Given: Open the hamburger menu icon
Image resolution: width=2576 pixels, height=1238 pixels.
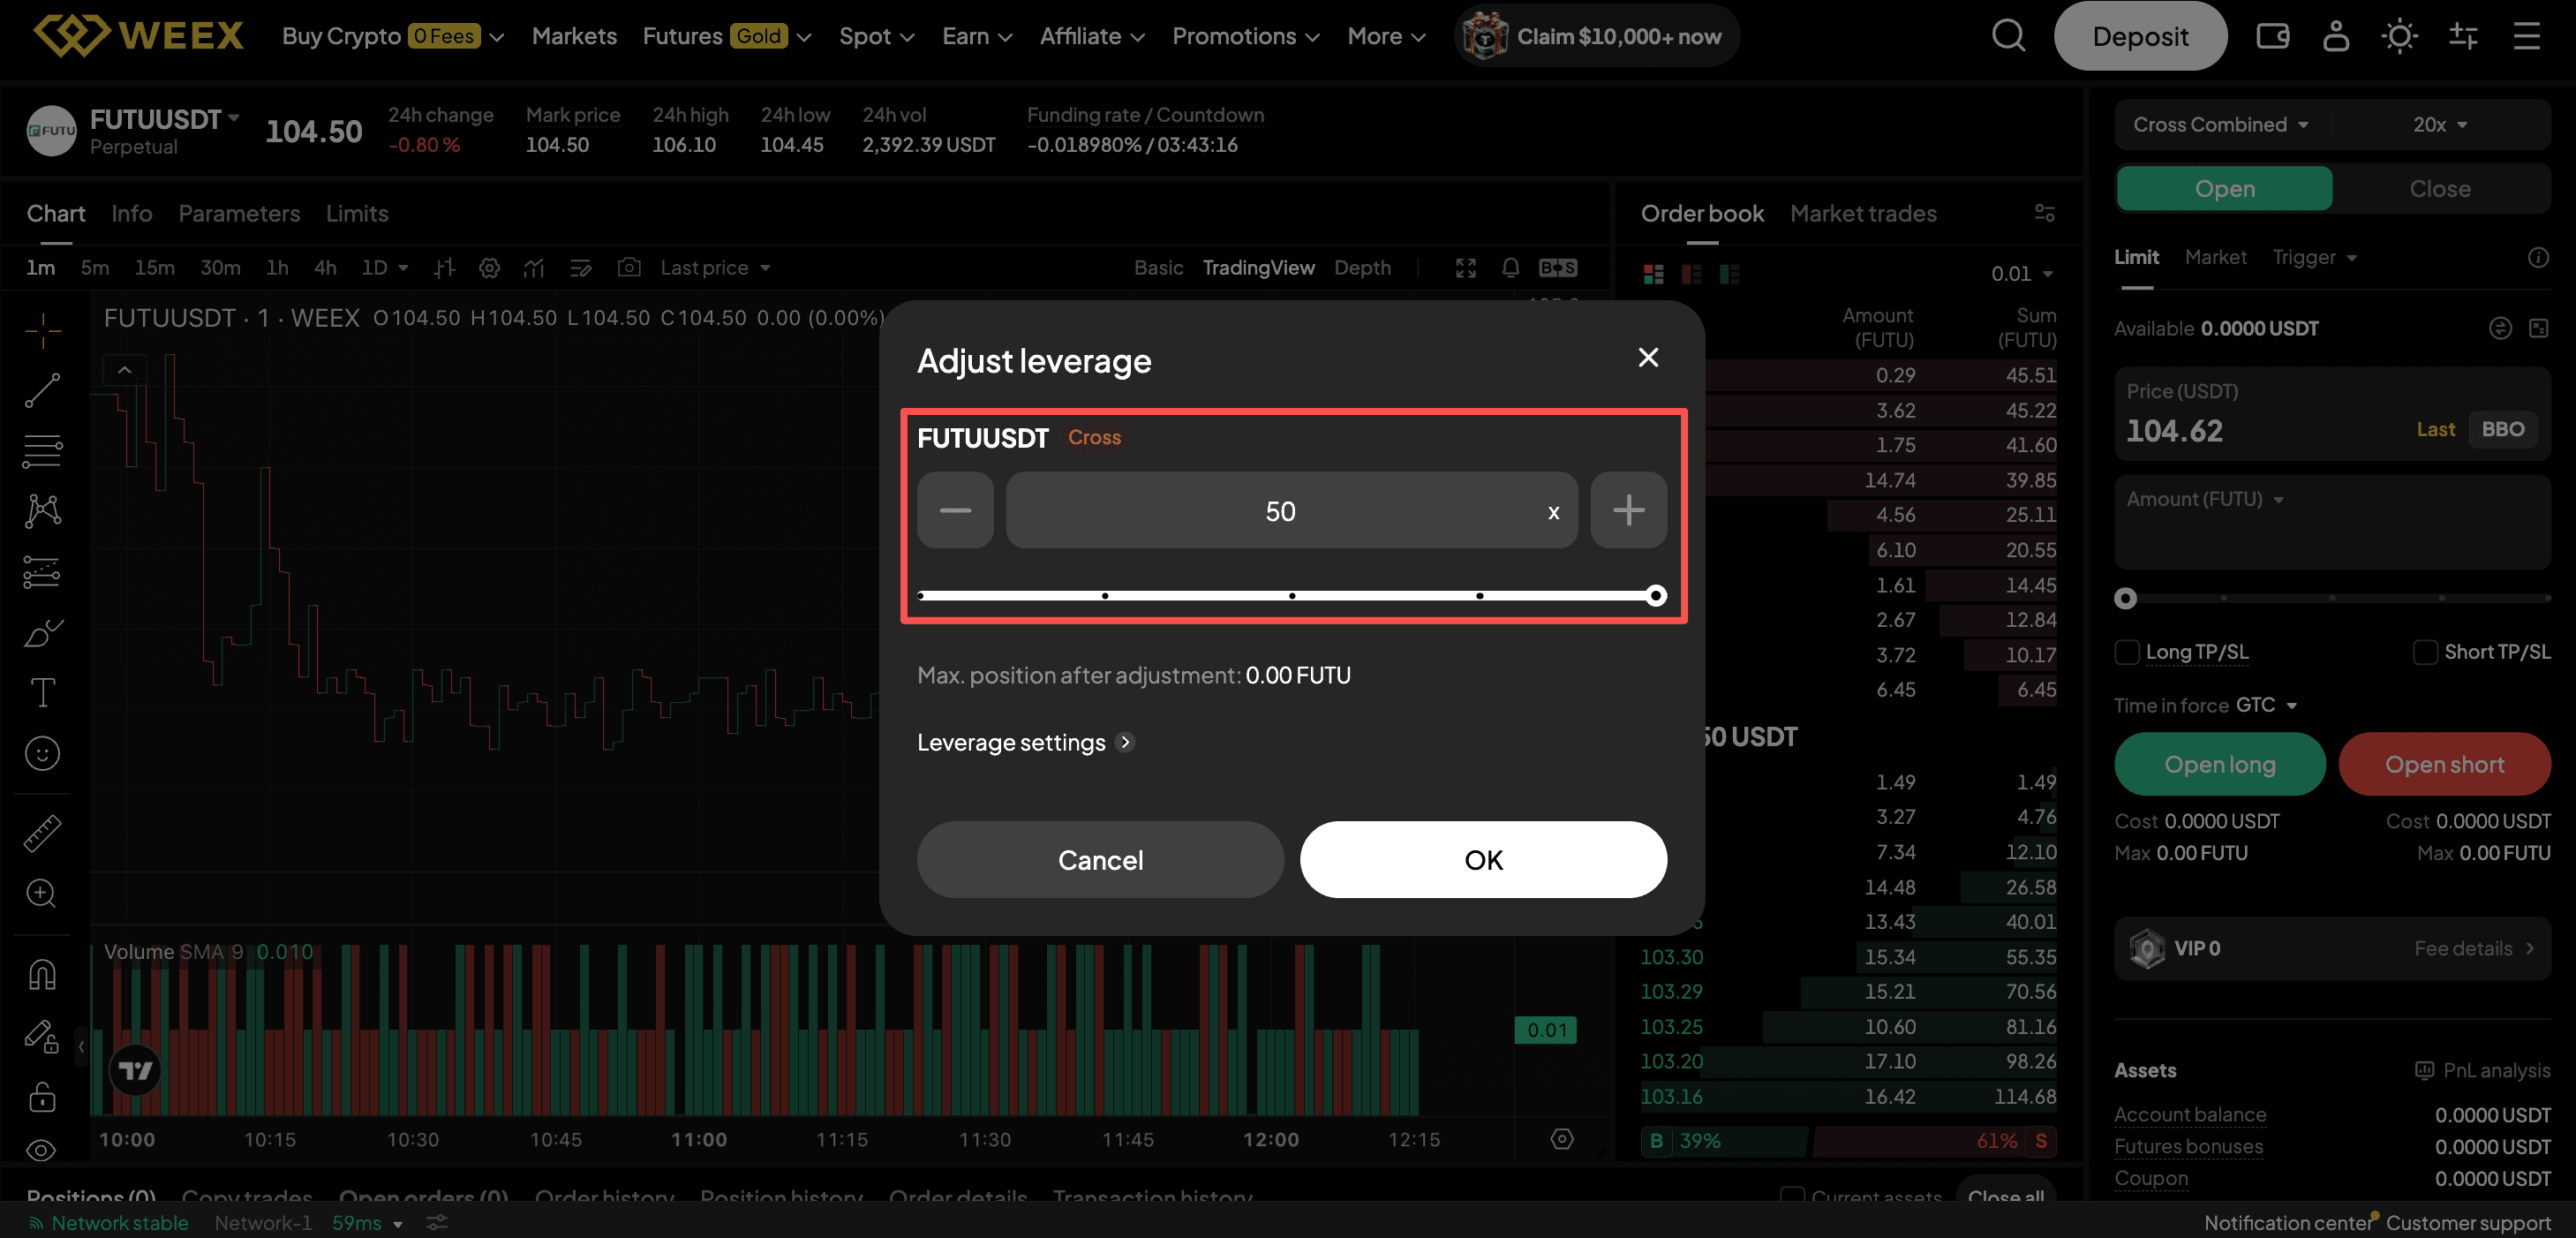Looking at the screenshot, I should 2527,37.
